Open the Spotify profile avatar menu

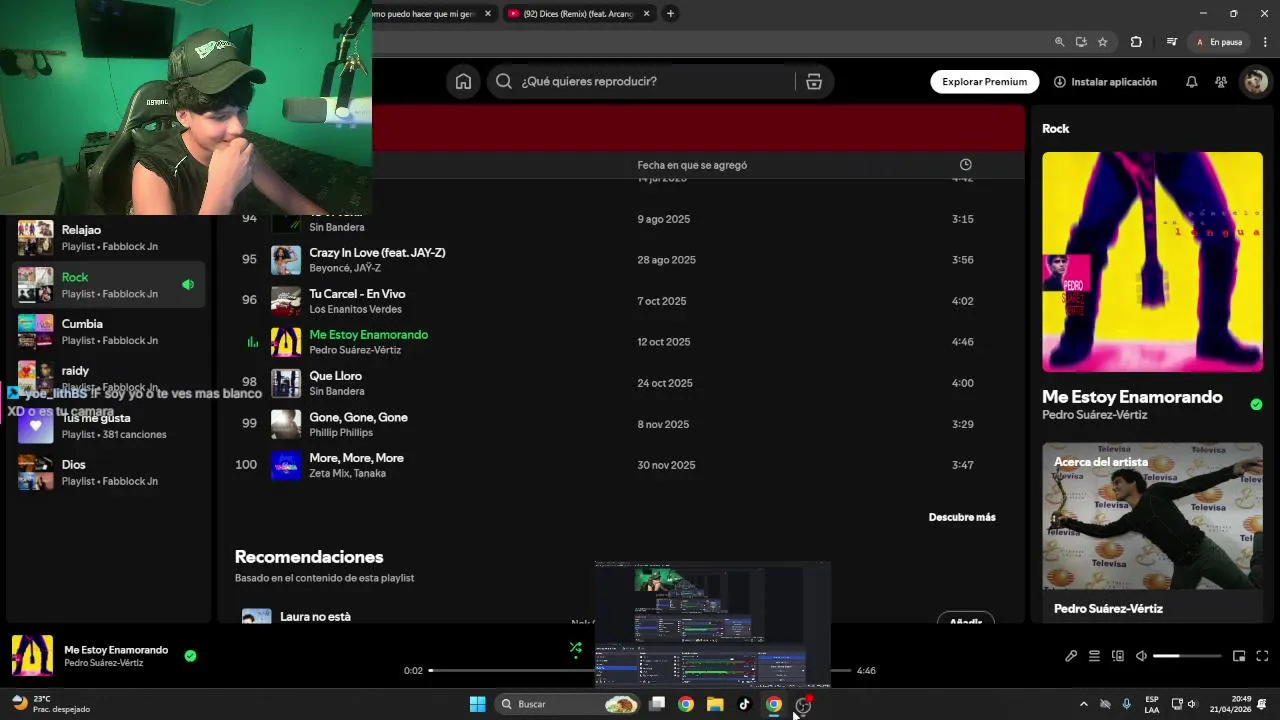pos(1254,82)
